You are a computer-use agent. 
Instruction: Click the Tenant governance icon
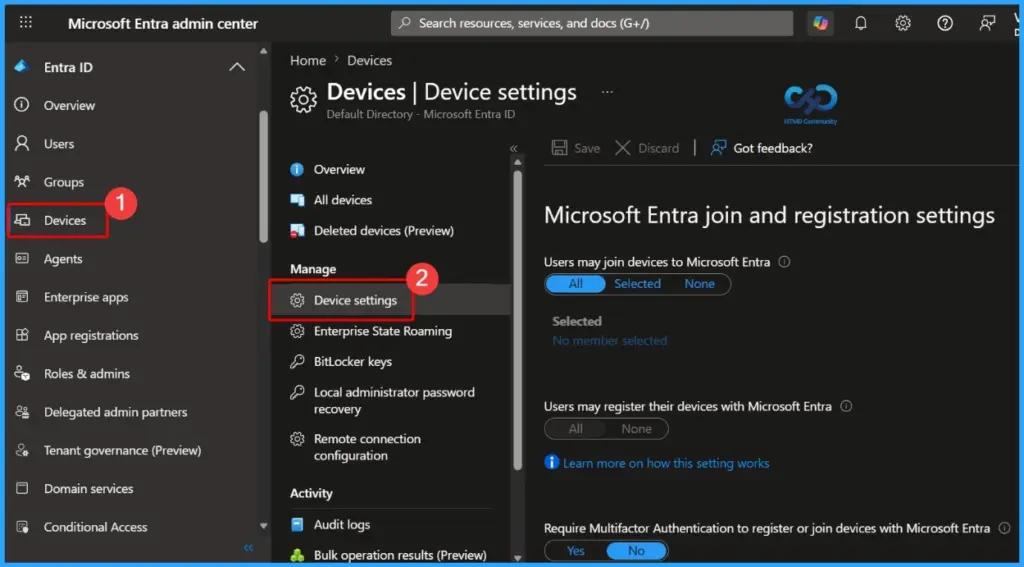22,450
